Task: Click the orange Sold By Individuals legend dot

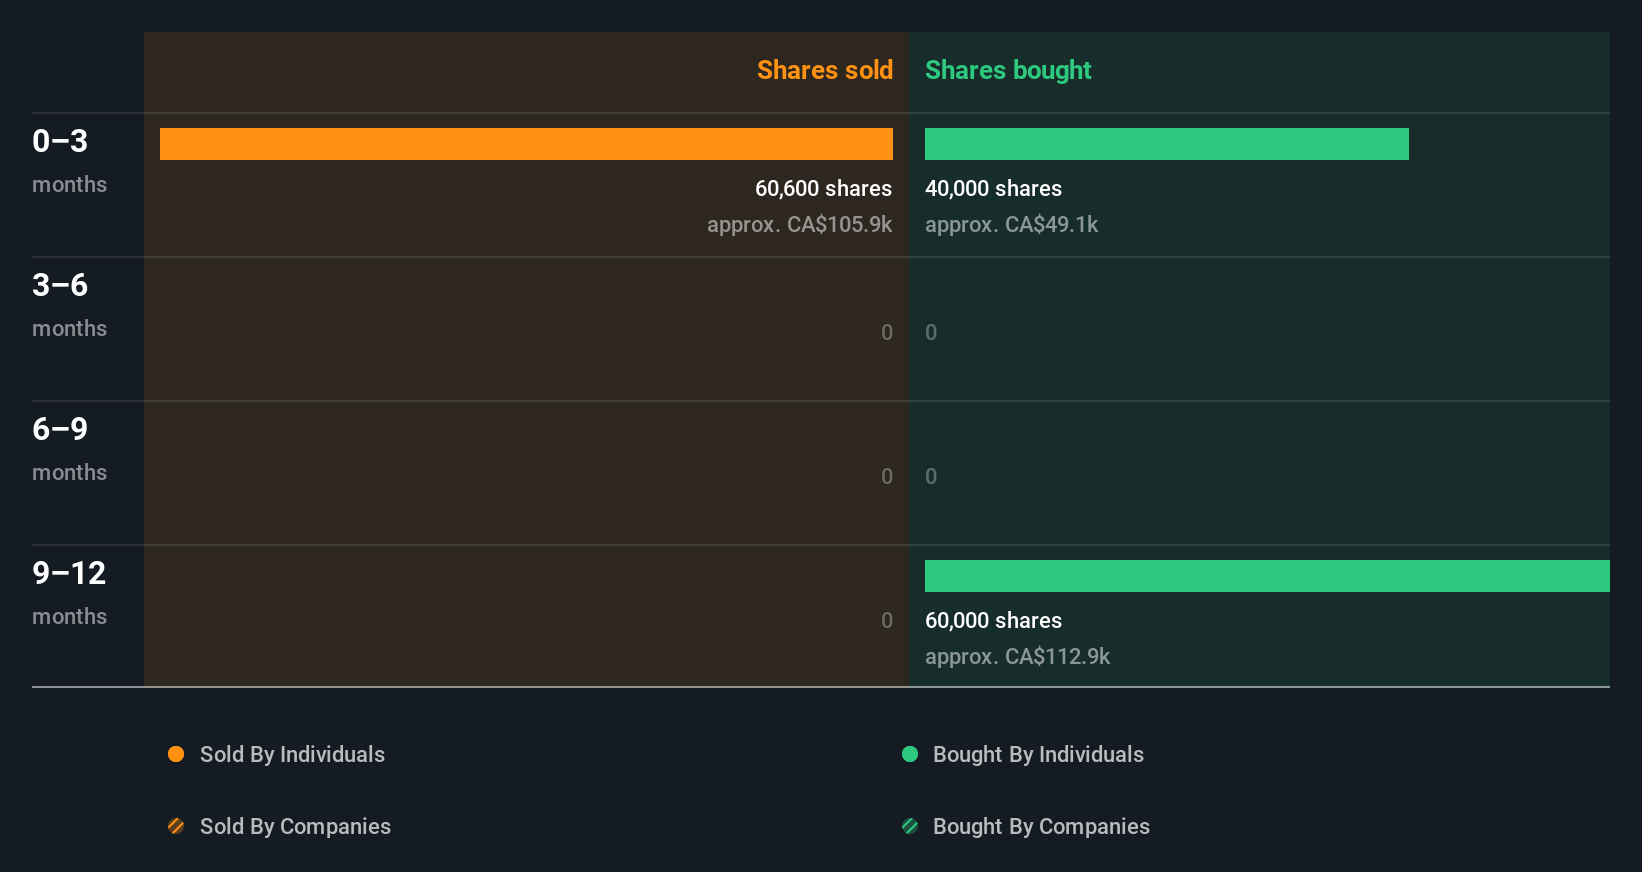Action: click(176, 754)
